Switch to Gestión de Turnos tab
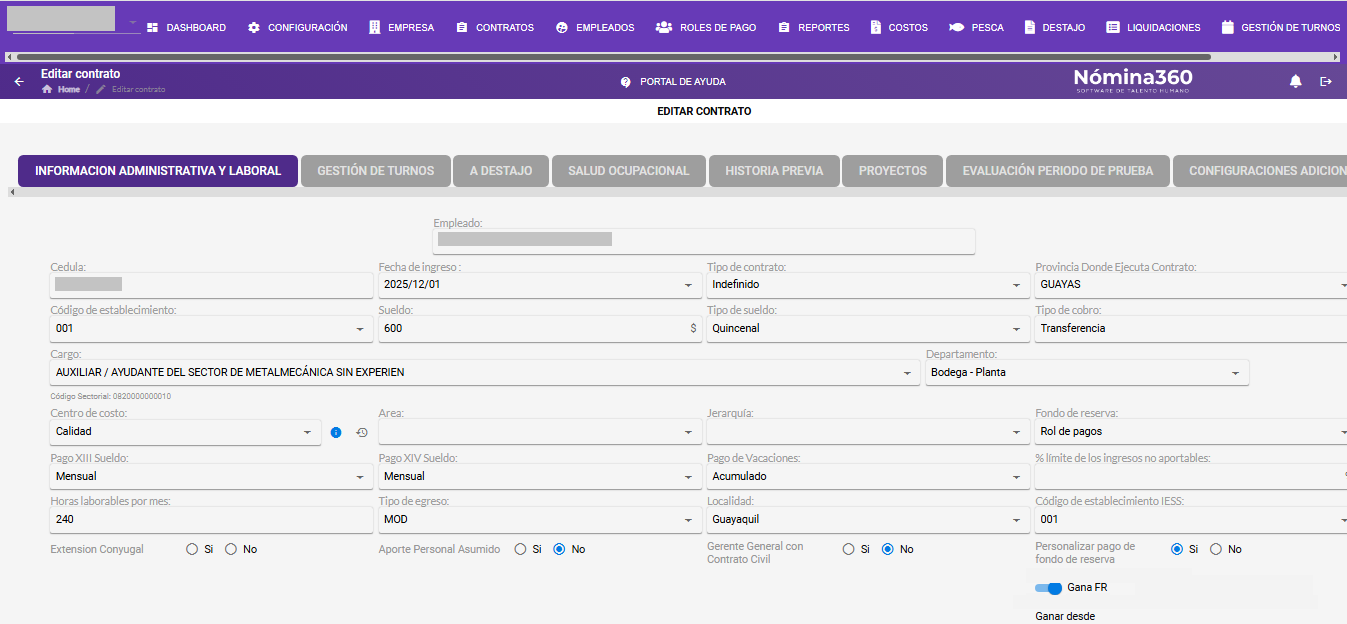Viewport: 1347px width, 624px height. (x=376, y=171)
